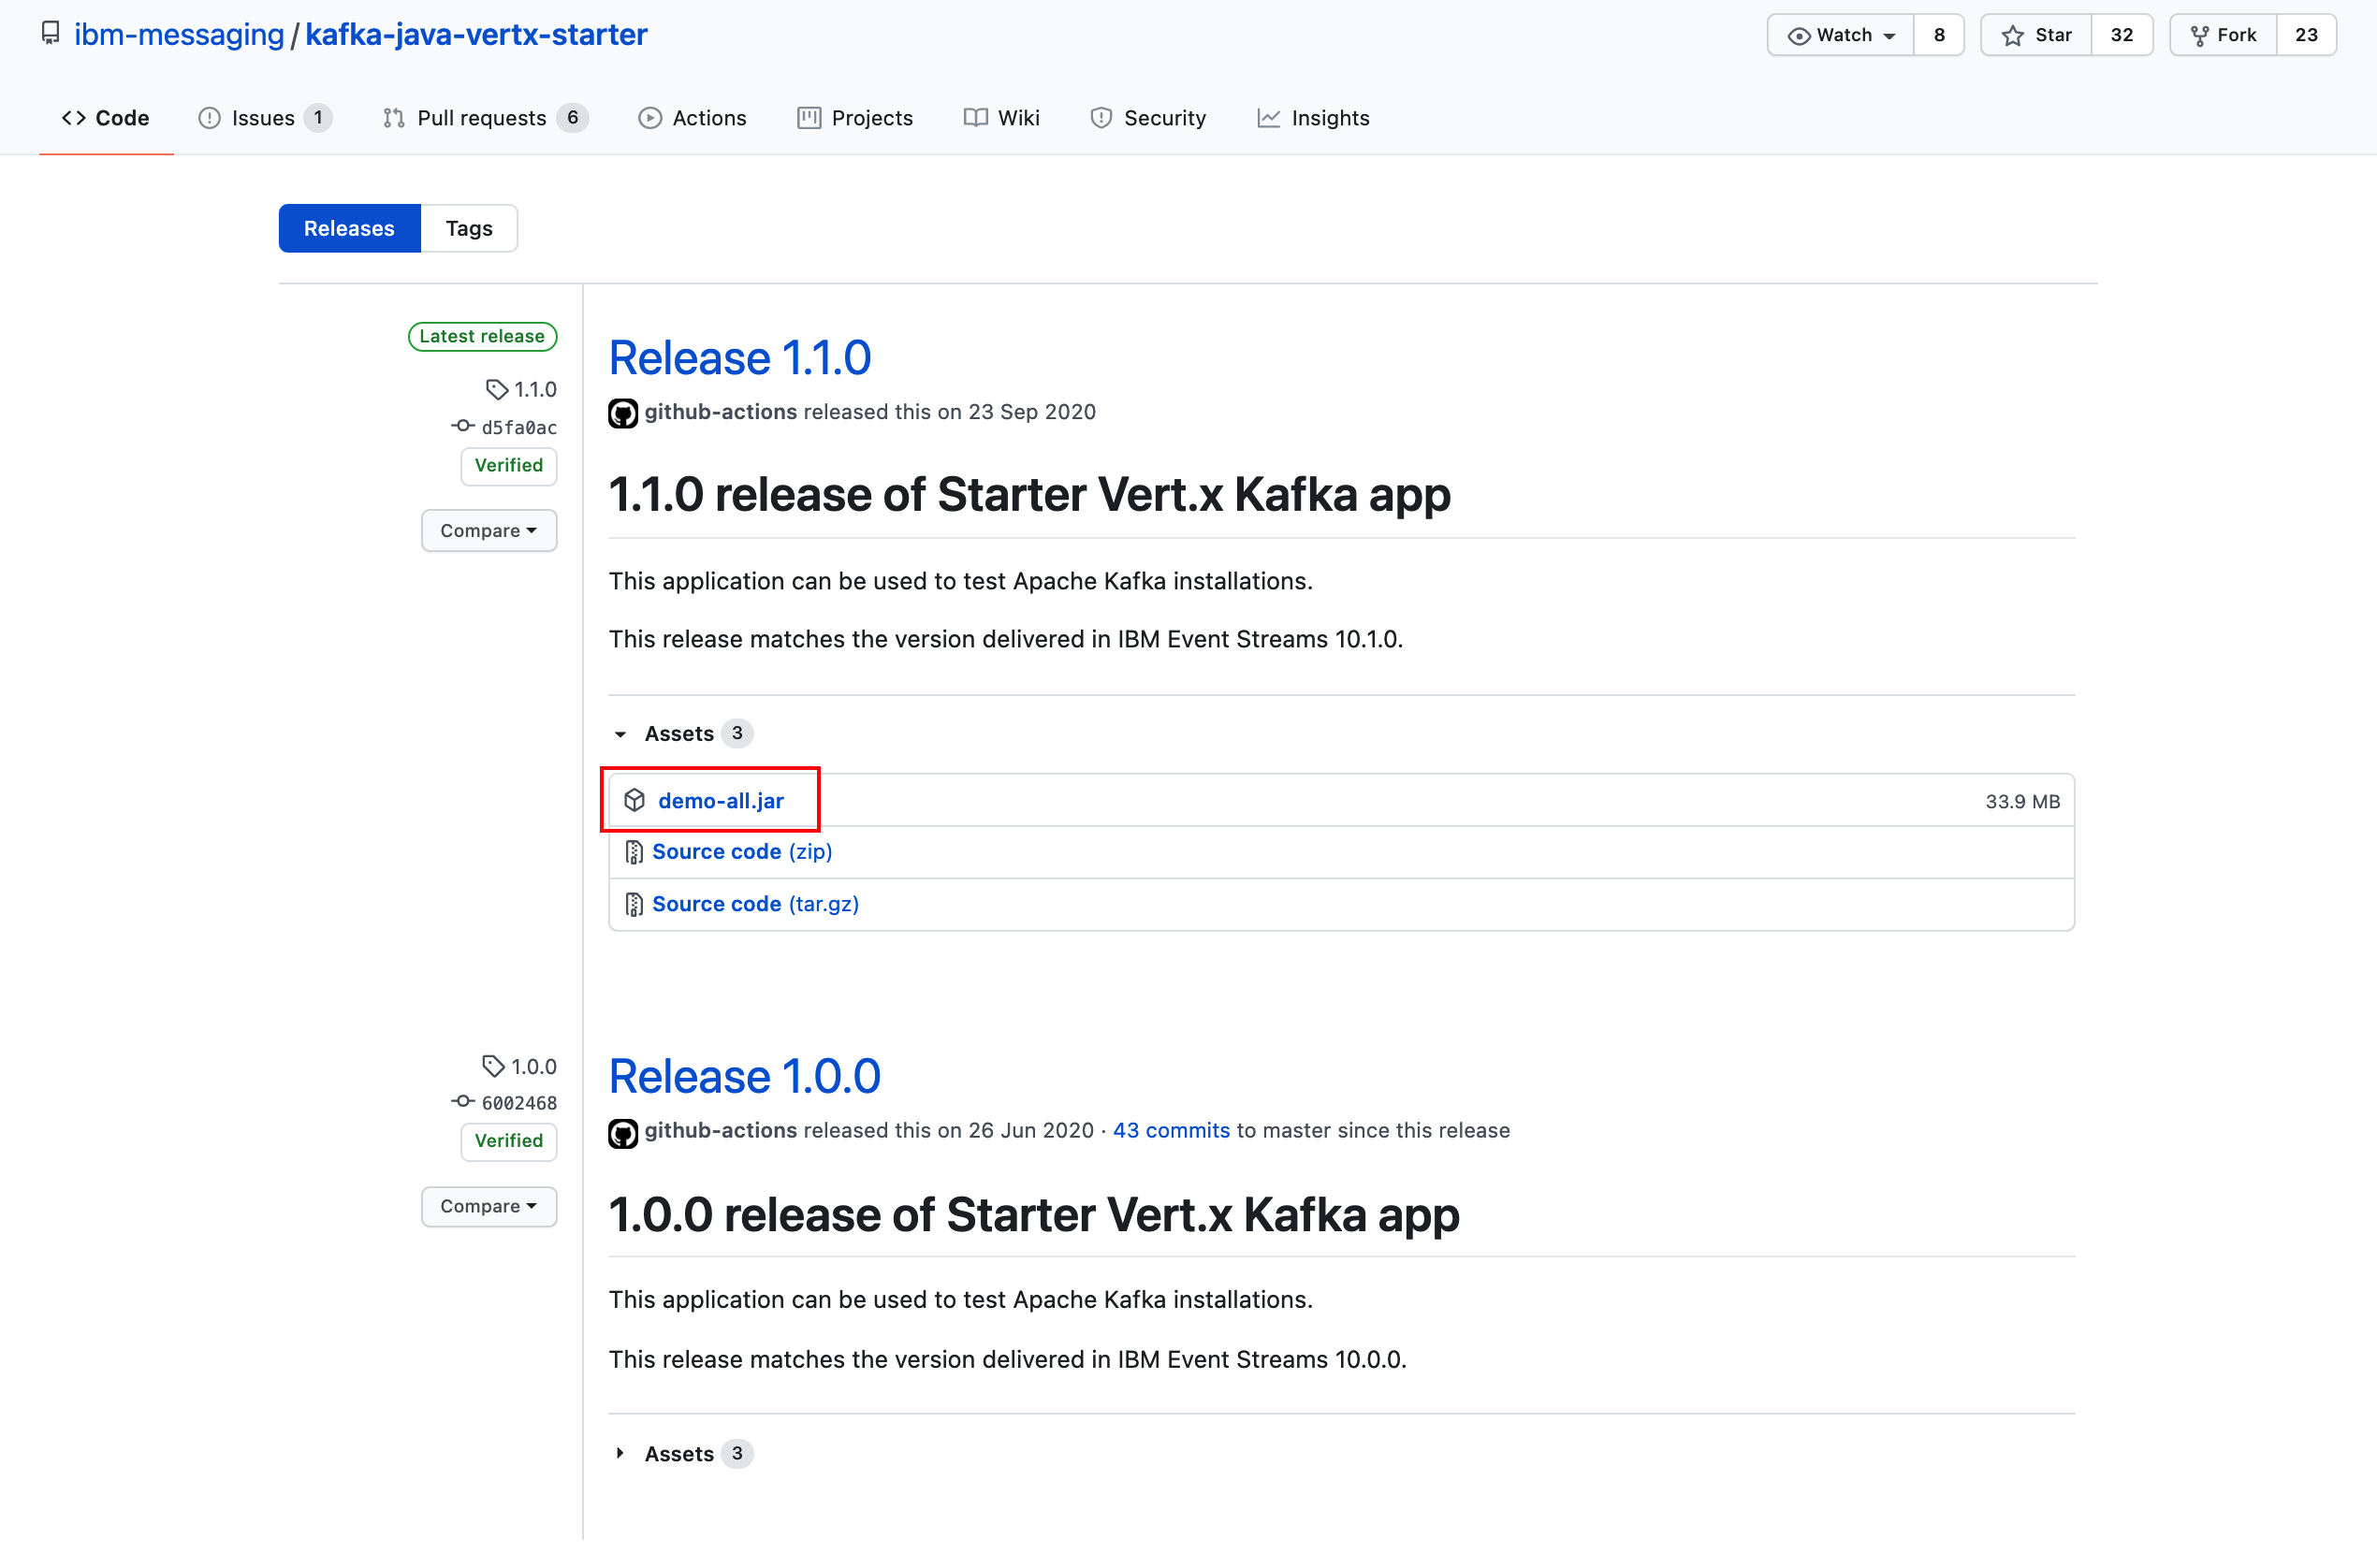This screenshot has height=1568, width=2377.
Task: Click the Verified badge for release 1.0.0
Action: [508, 1140]
